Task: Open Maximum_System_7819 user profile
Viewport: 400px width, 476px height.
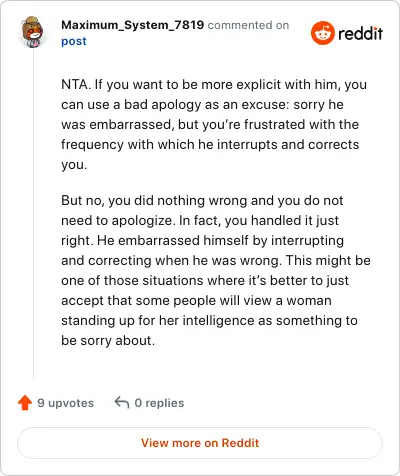Action: click(x=132, y=25)
